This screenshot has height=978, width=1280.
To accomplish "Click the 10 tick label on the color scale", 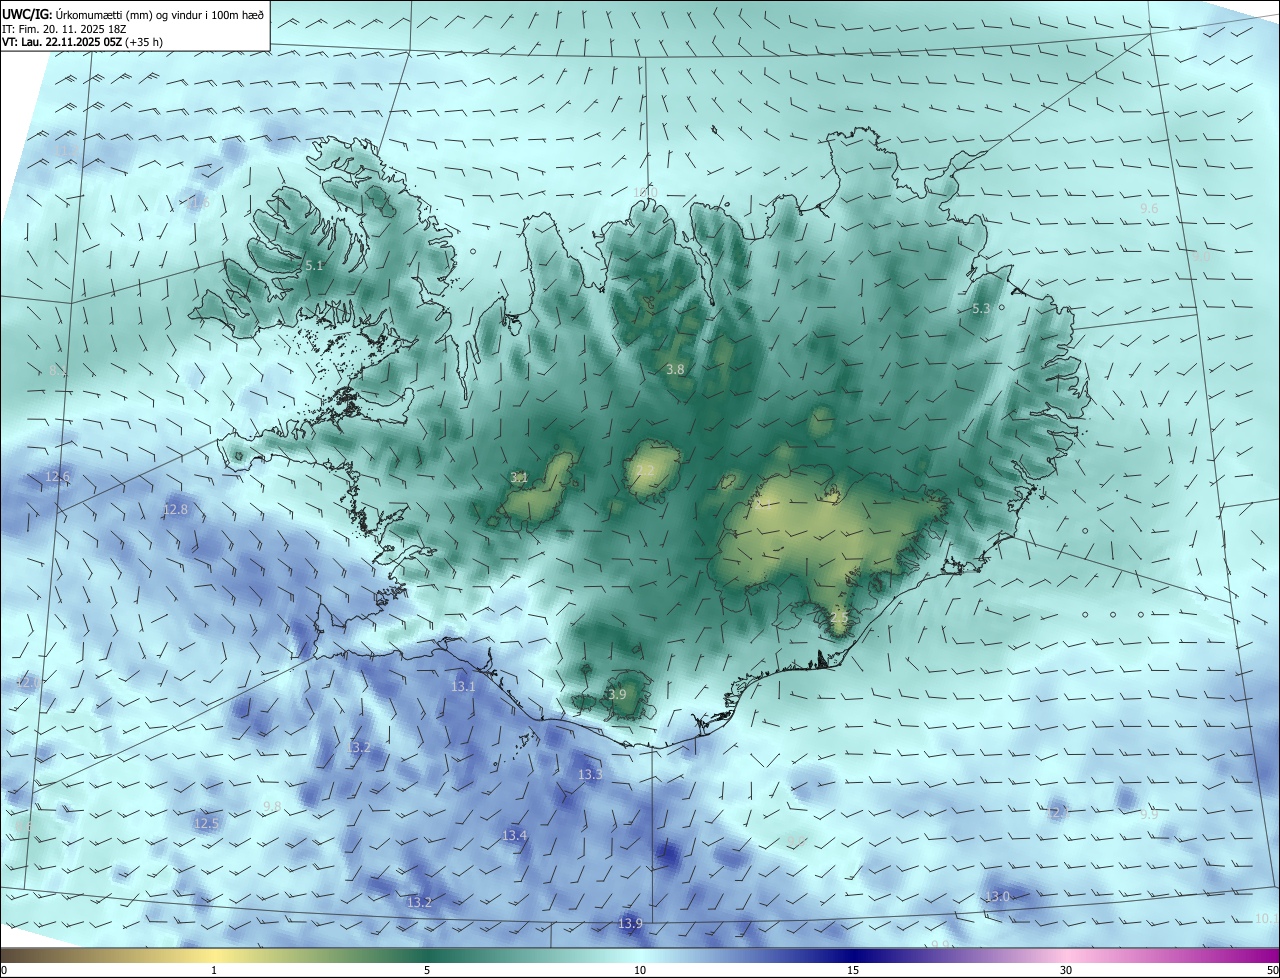I will (x=640, y=970).
